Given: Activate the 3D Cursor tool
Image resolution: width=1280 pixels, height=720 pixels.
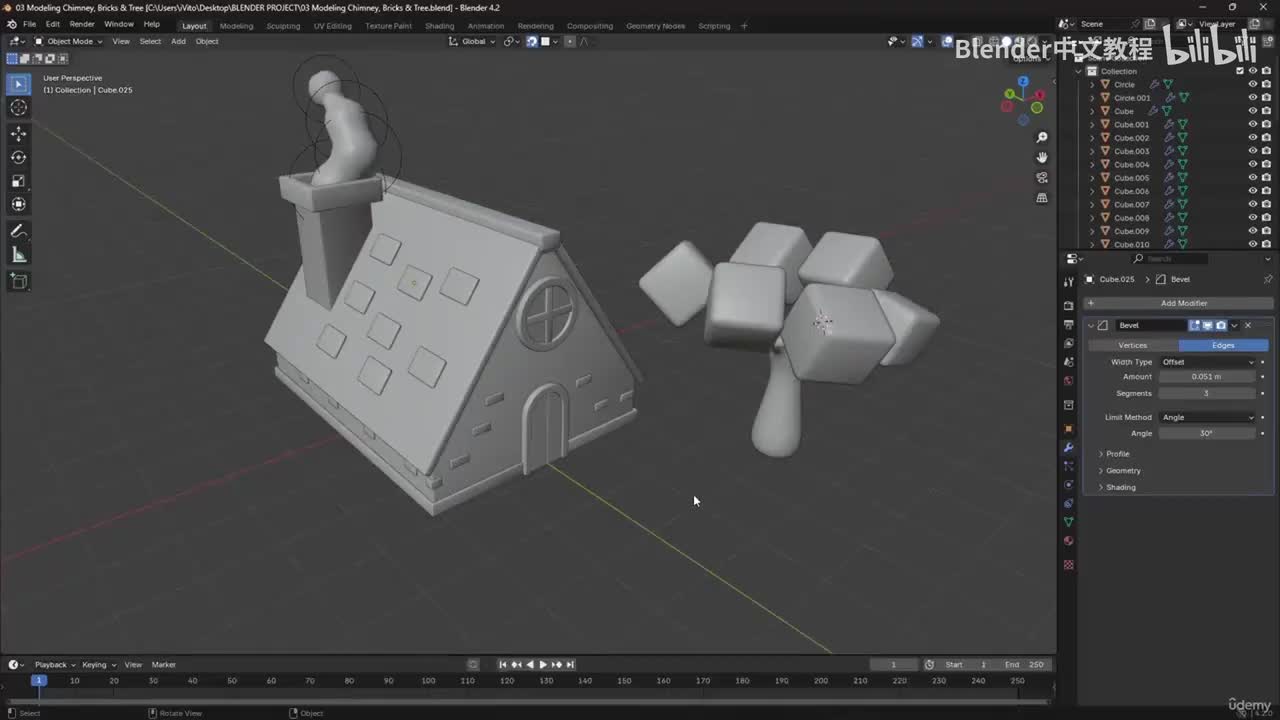Looking at the screenshot, I should [18, 108].
